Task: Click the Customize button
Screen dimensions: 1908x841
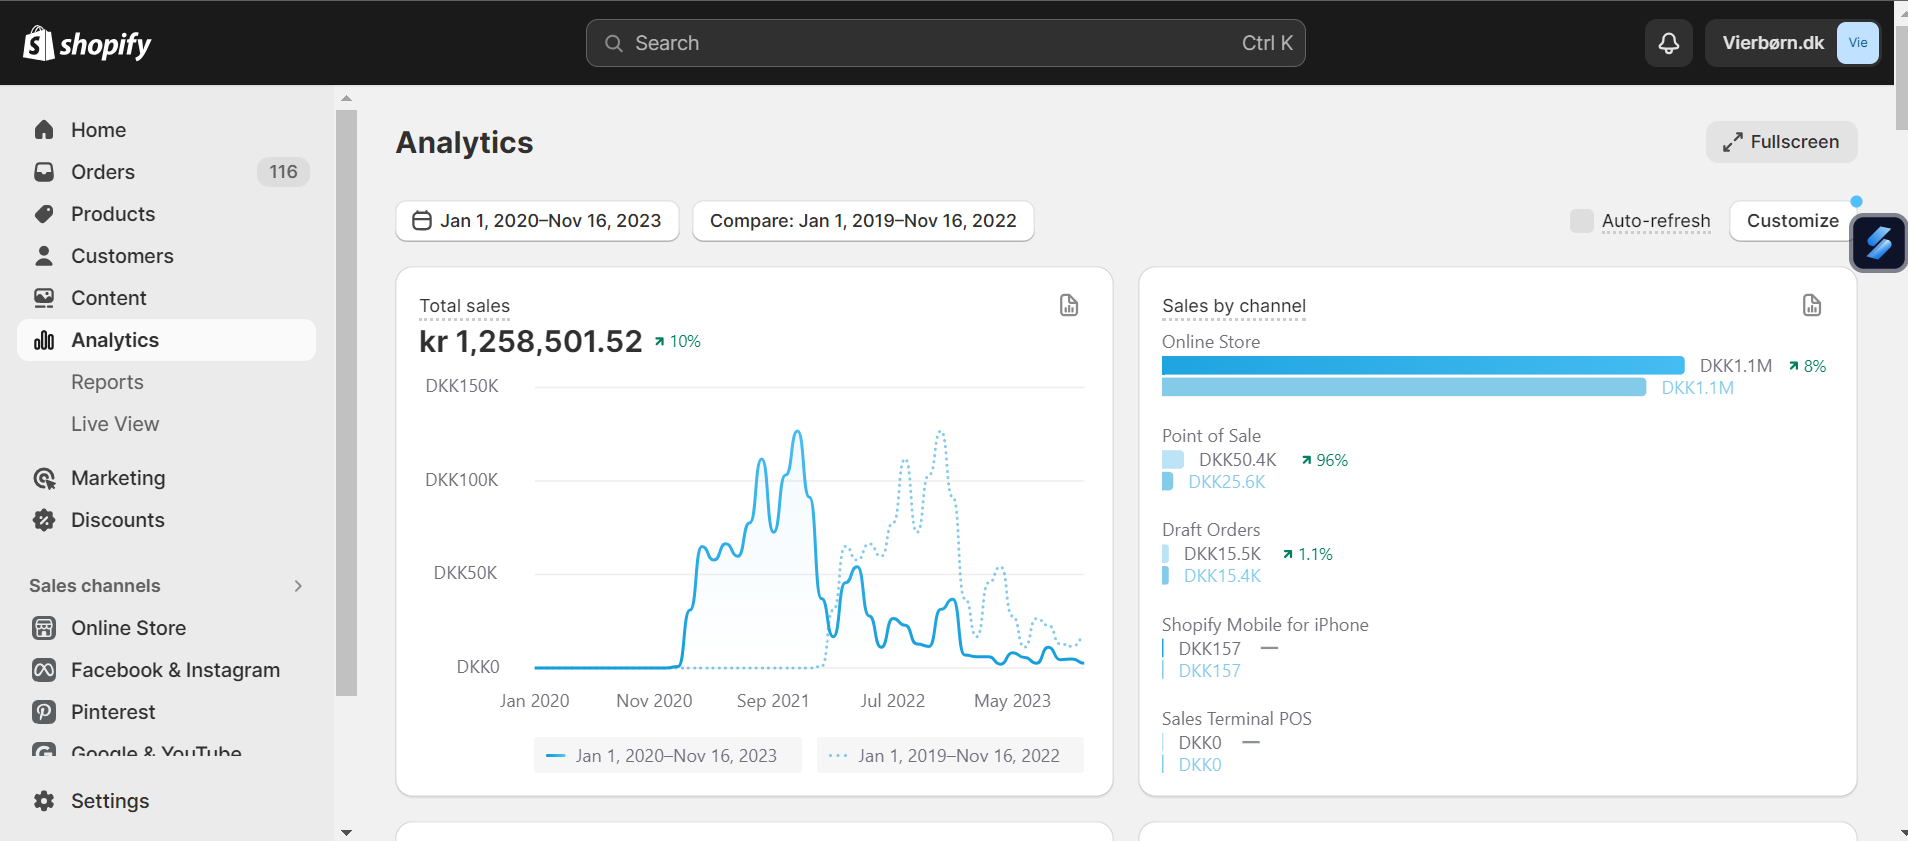Action: coord(1792,221)
